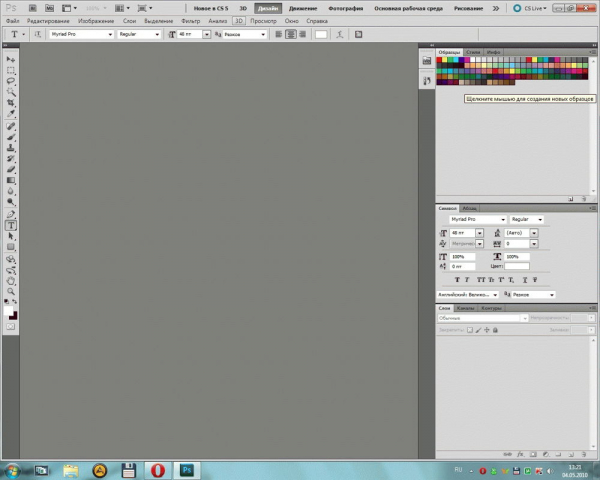Select the Move tool
The width and height of the screenshot is (600, 480).
pyautogui.click(x=11, y=59)
